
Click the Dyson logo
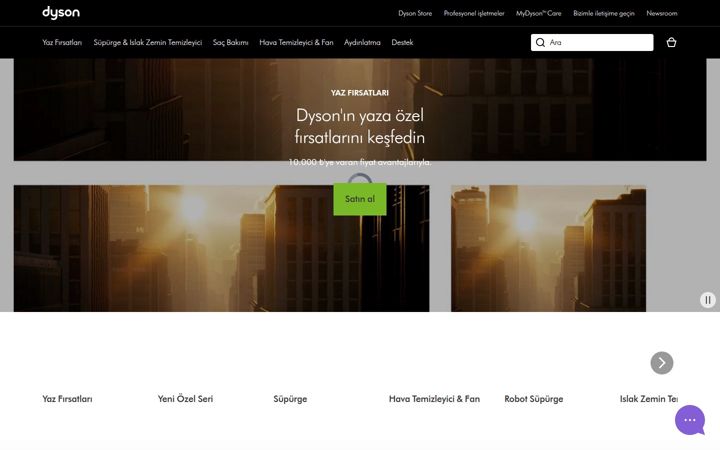tap(61, 13)
